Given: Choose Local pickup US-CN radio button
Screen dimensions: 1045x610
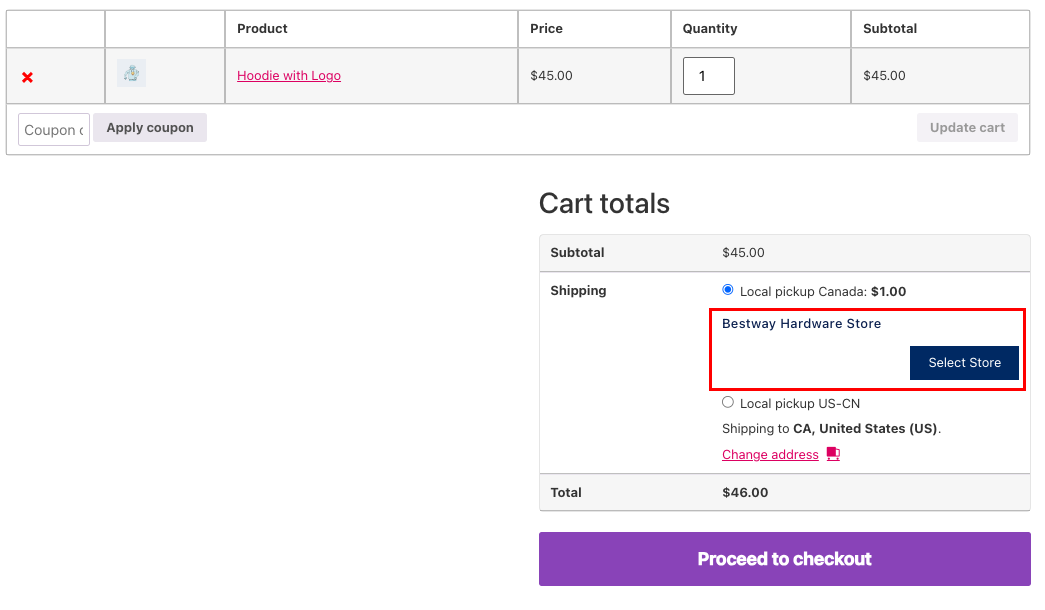Looking at the screenshot, I should click(728, 402).
